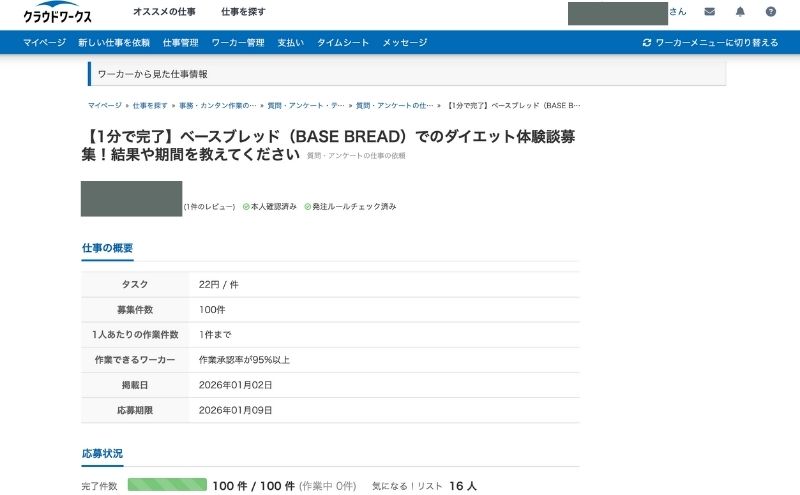Click the refresh icon beside ワーカーメニューに切り替える
This screenshot has height=495, width=800.
click(647, 42)
